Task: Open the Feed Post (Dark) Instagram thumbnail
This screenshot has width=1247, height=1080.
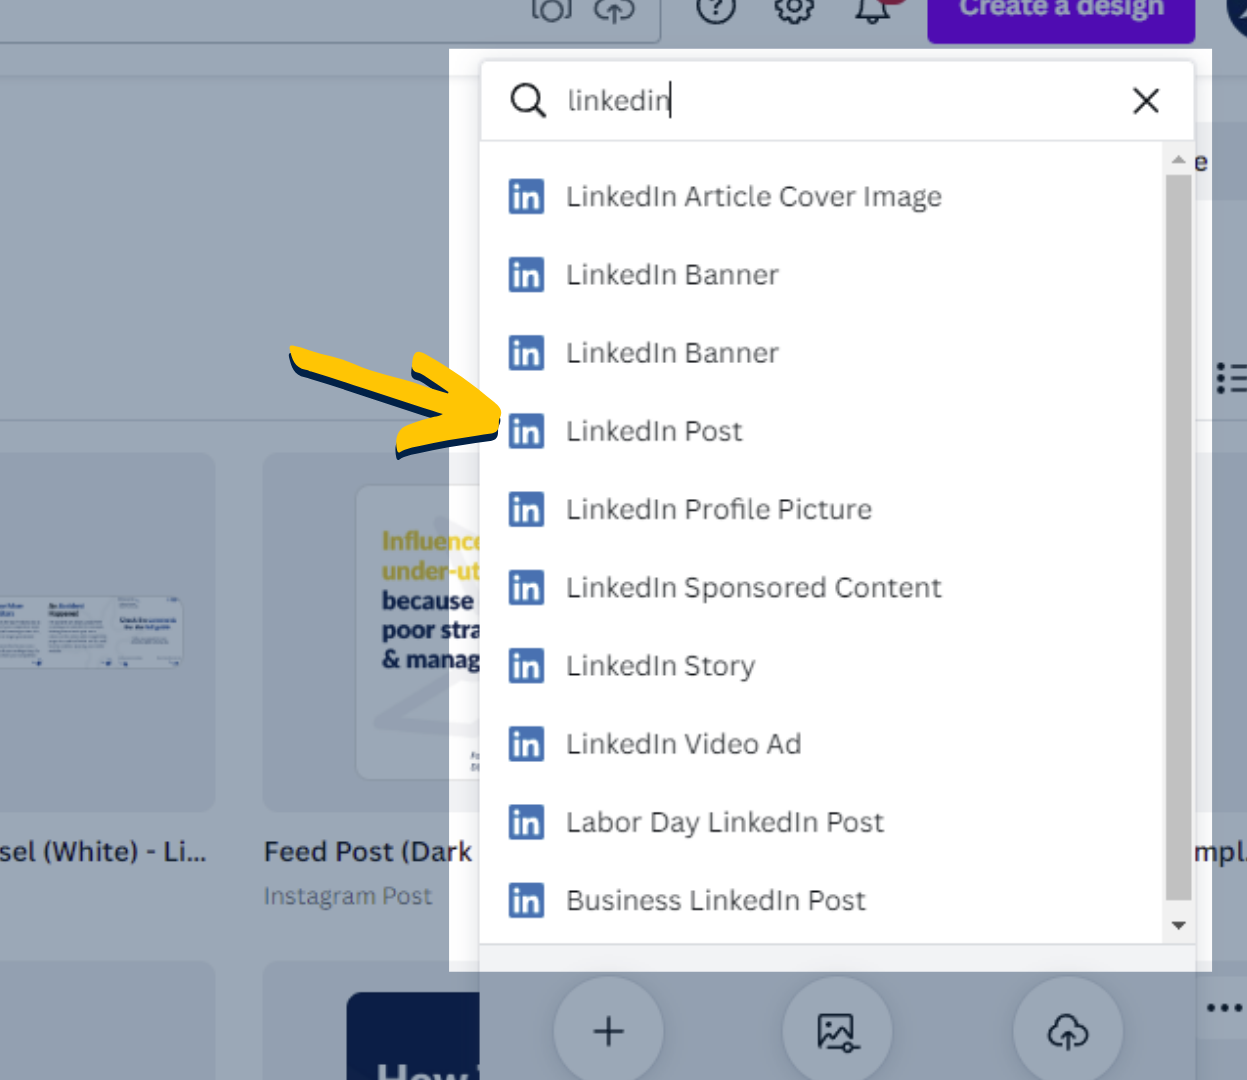Action: (368, 630)
